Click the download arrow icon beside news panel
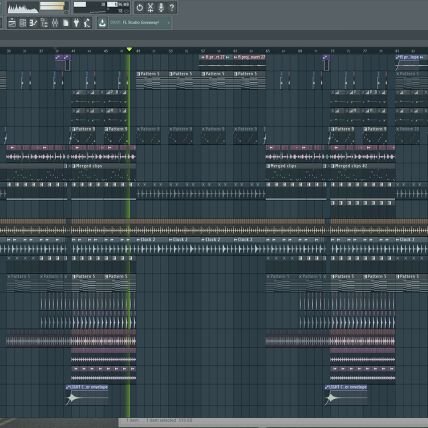428x428 pixels. tap(102, 23)
